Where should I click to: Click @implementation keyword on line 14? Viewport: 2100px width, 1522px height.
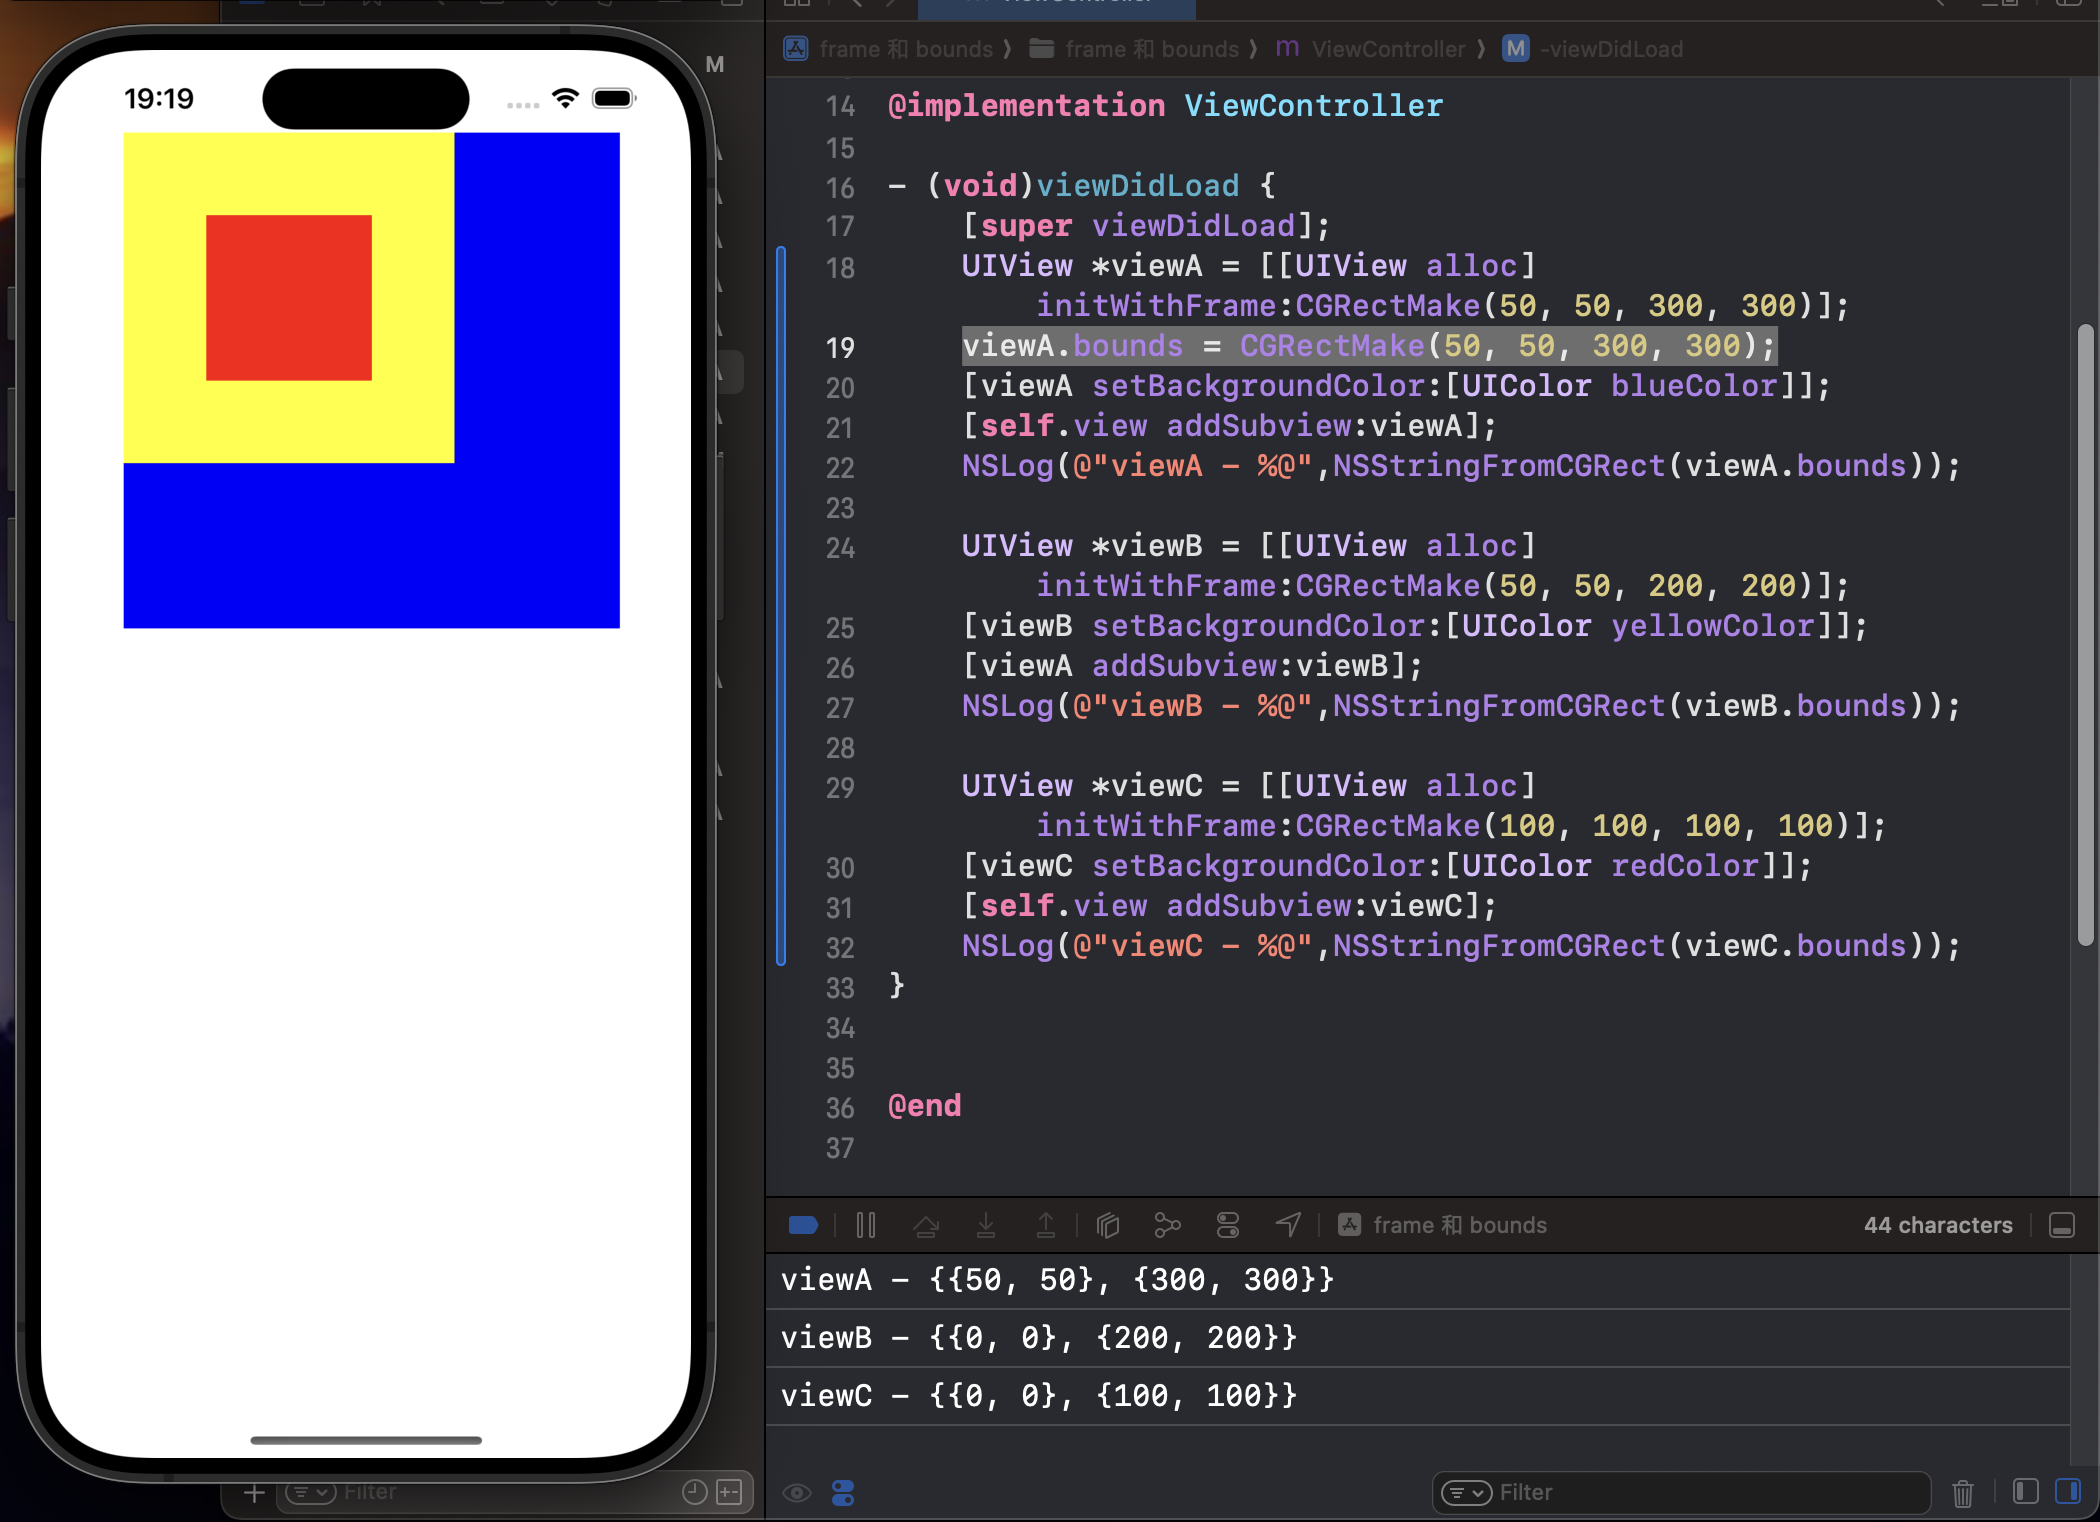[x=1026, y=106]
